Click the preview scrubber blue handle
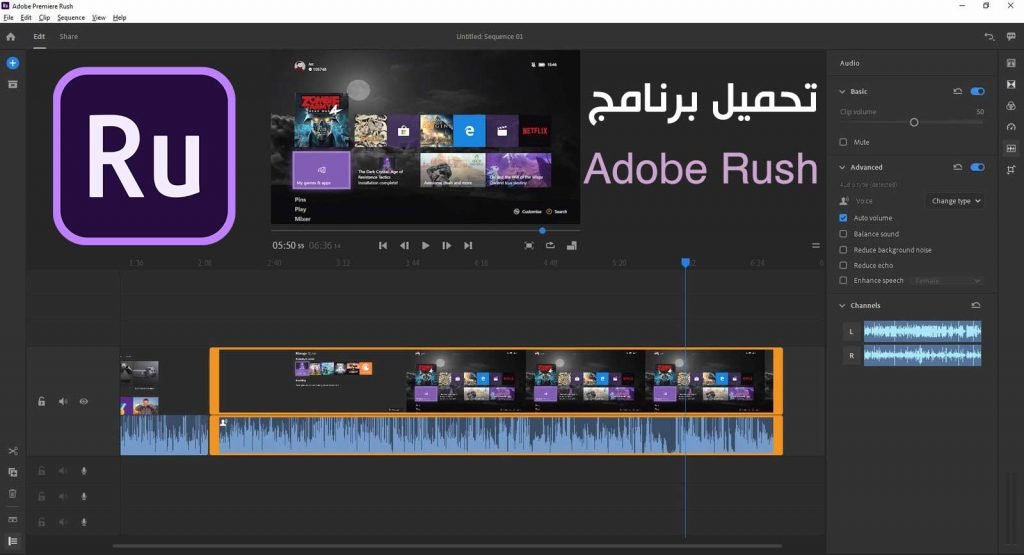This screenshot has width=1024, height=555. 542,230
